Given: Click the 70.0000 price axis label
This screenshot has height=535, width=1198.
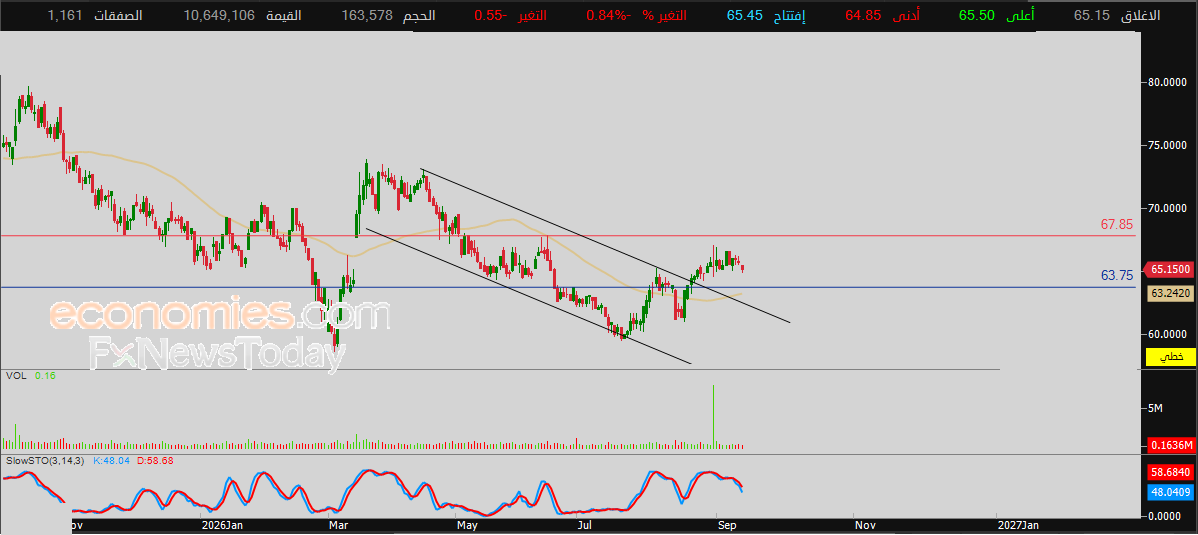Looking at the screenshot, I should 1167,208.
